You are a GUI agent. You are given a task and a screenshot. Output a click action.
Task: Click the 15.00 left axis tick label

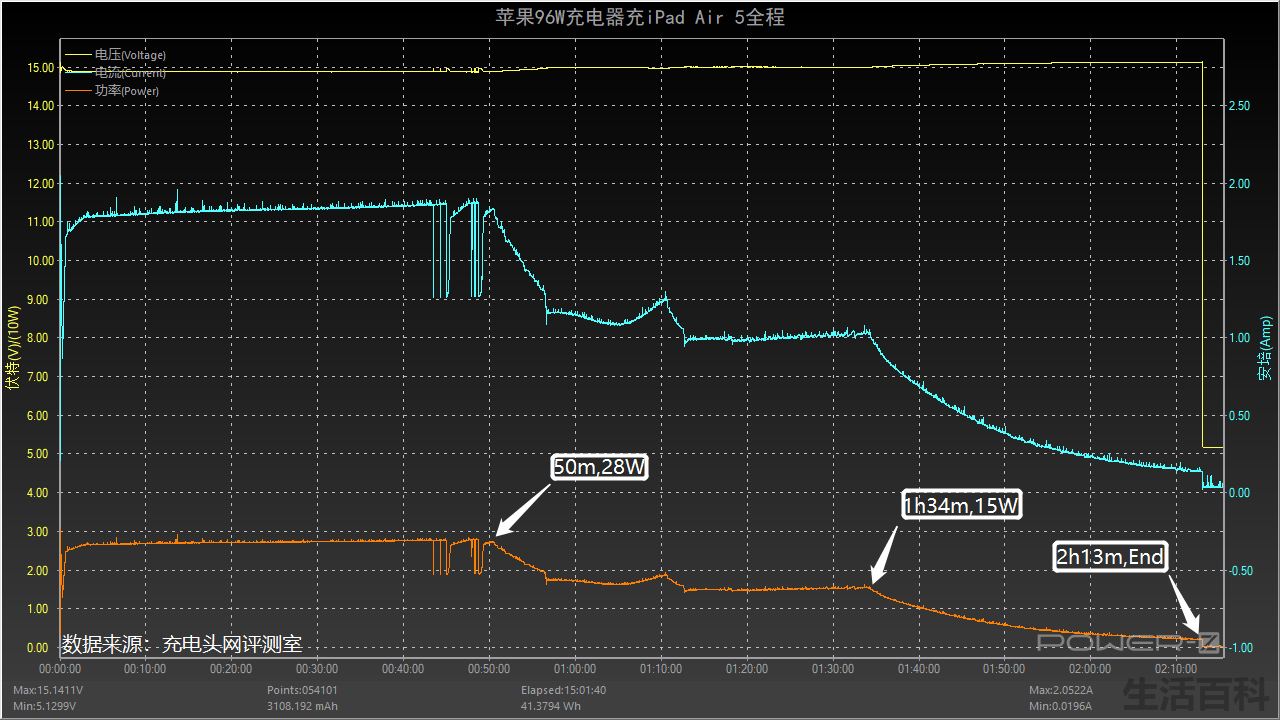click(40, 68)
